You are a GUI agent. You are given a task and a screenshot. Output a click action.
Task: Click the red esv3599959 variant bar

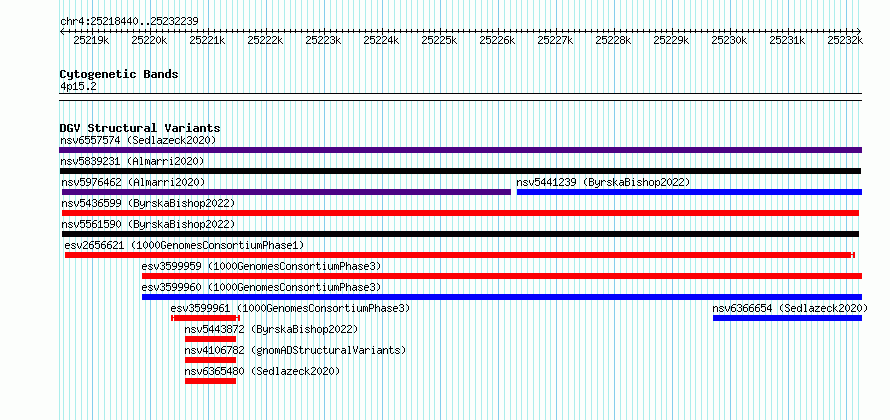pyautogui.click(x=502, y=276)
